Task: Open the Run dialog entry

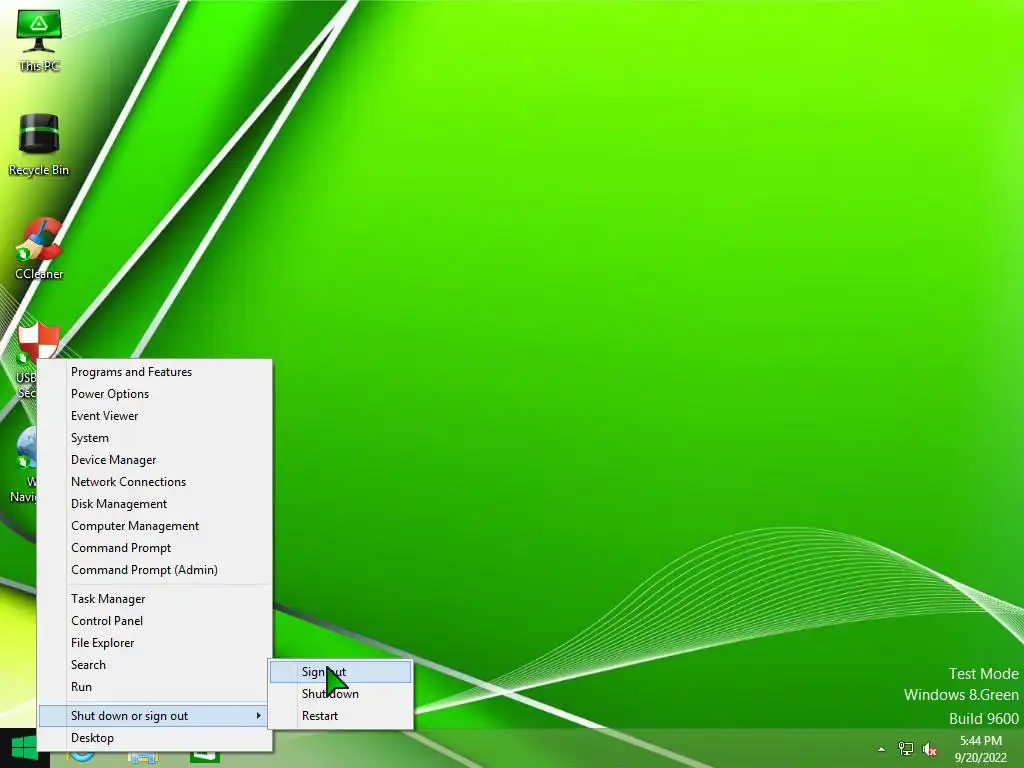Action: coord(155,687)
